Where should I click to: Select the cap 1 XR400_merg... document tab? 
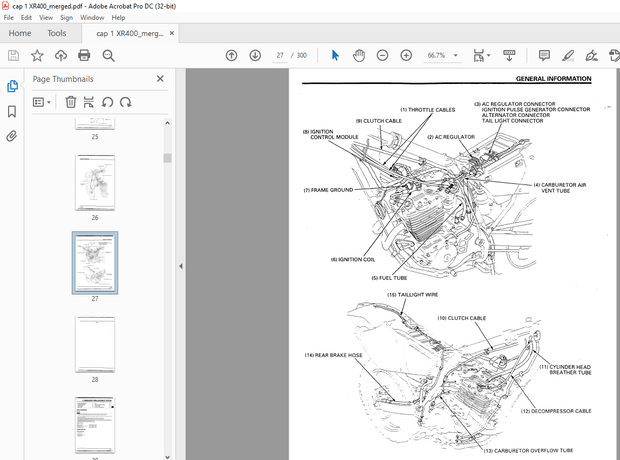point(130,34)
